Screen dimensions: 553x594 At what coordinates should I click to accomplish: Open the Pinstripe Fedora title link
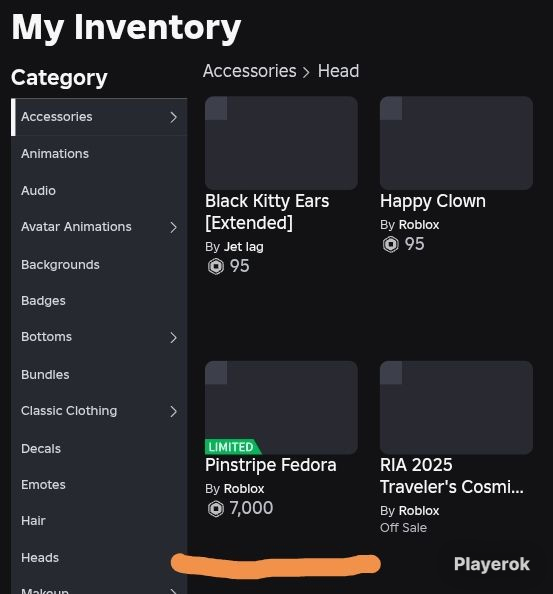point(270,465)
